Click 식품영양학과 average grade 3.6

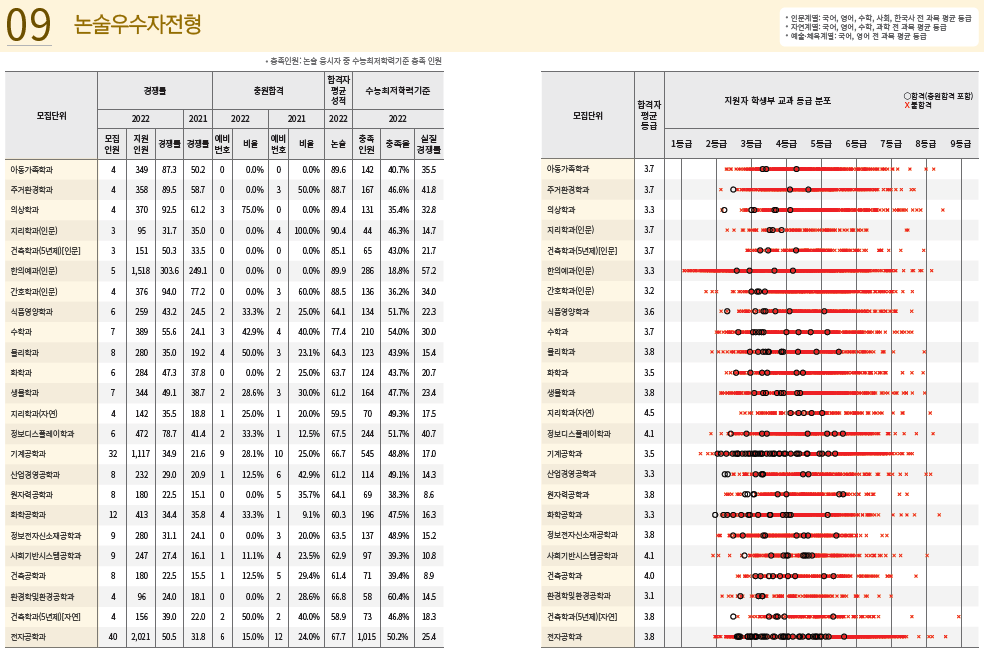point(649,311)
